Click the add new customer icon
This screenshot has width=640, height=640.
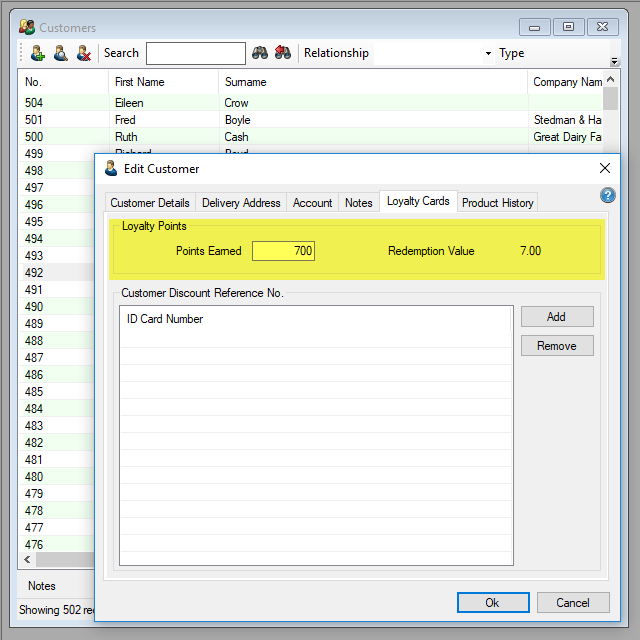(37, 53)
